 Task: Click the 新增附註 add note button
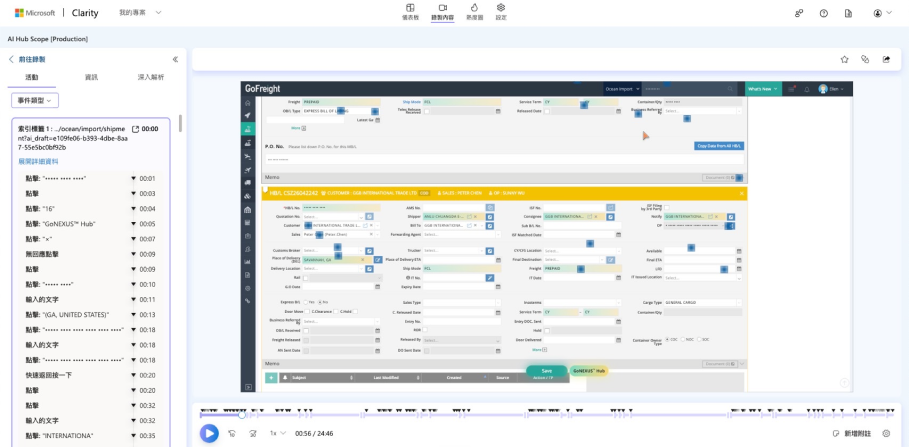[852, 433]
